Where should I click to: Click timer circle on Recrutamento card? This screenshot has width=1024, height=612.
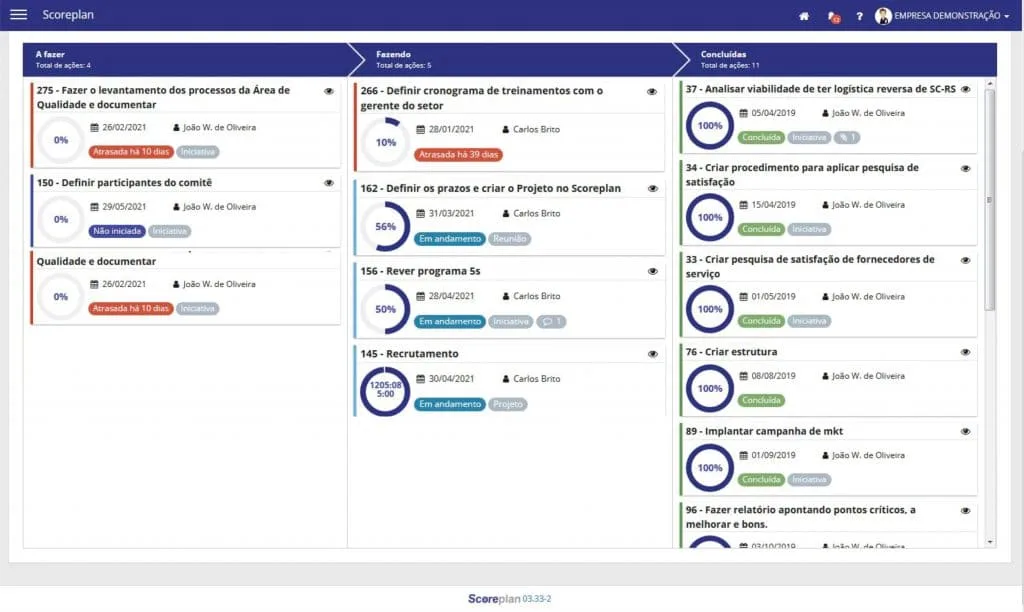(385, 391)
